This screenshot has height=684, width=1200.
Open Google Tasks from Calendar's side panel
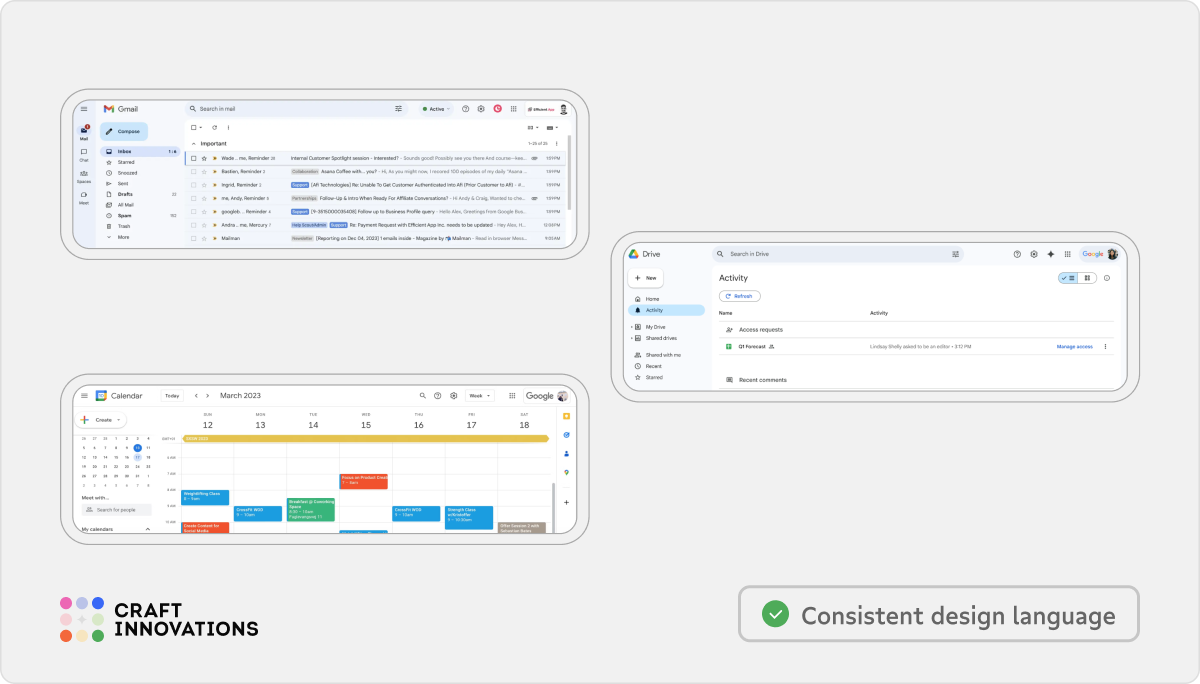click(x=567, y=434)
